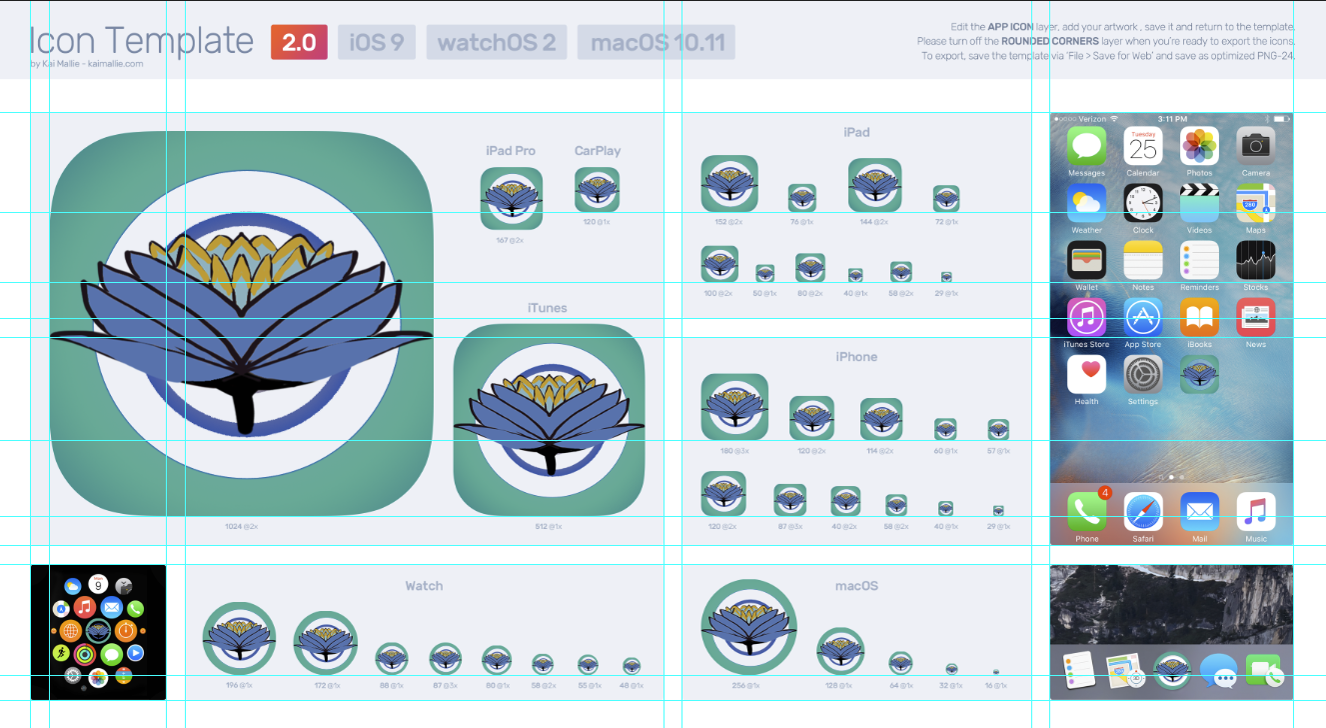Tap the Stocks app icon
The width and height of the screenshot is (1326, 728).
(x=1256, y=260)
